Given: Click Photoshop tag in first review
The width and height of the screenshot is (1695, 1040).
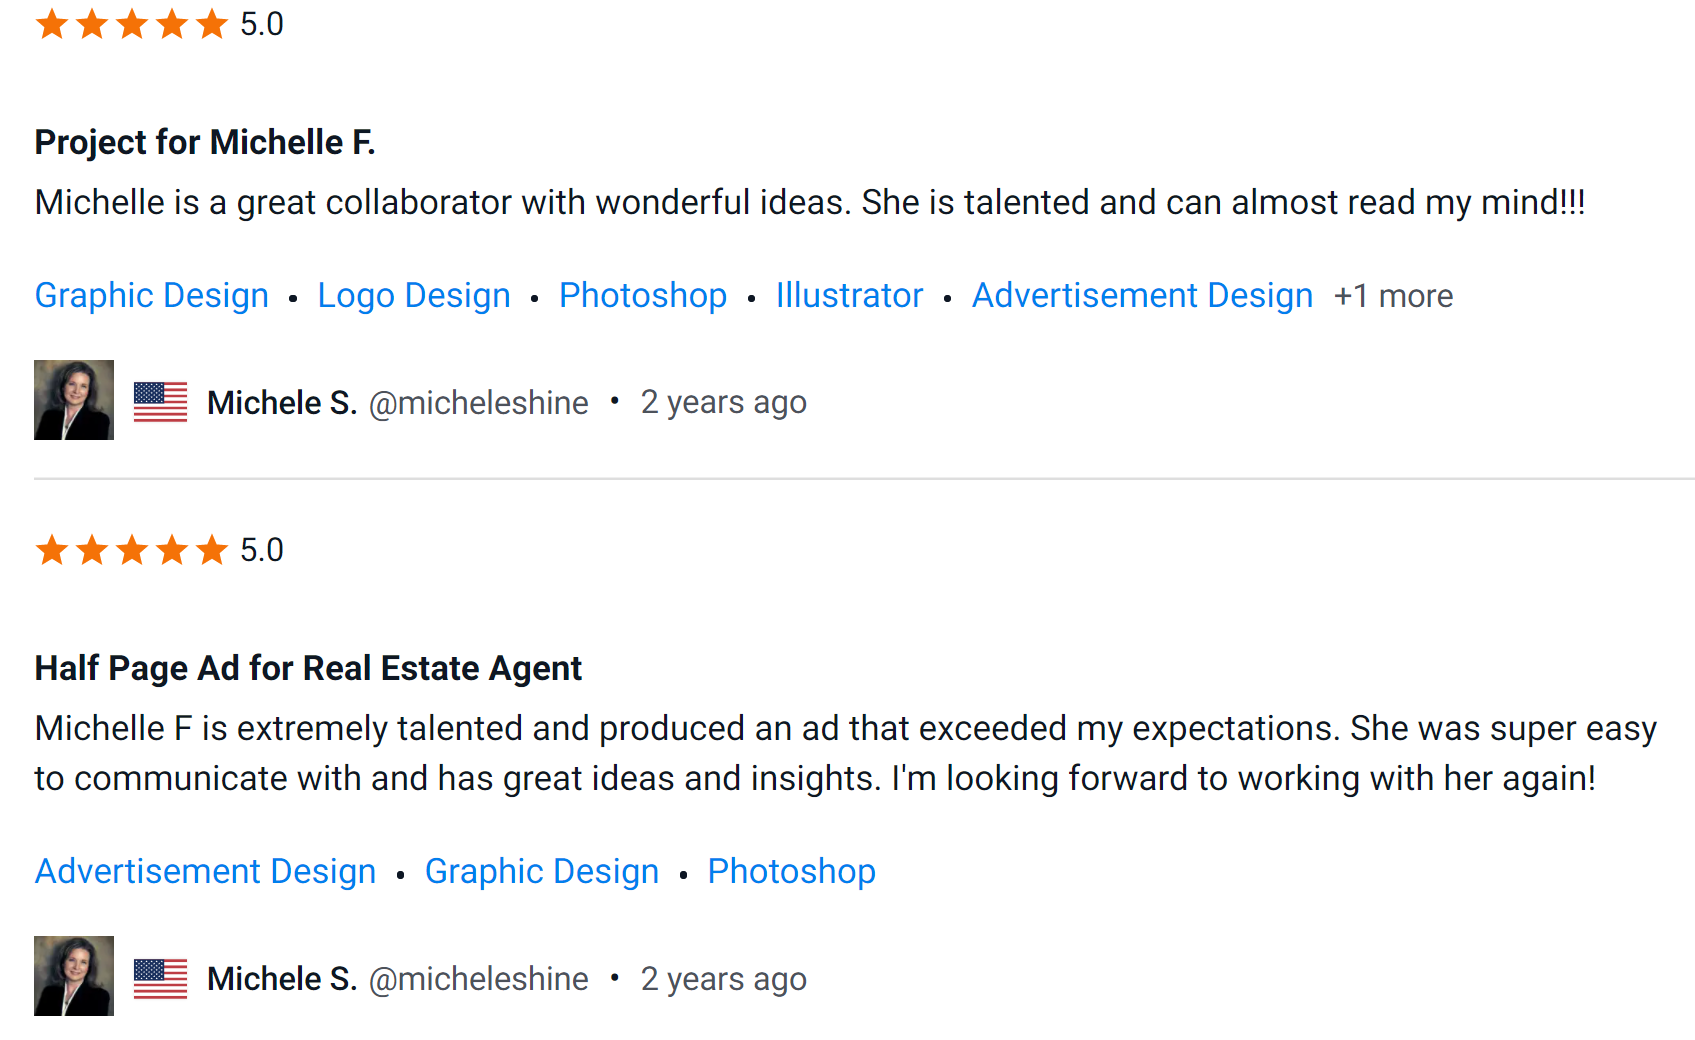Looking at the screenshot, I should pyautogui.click(x=643, y=296).
